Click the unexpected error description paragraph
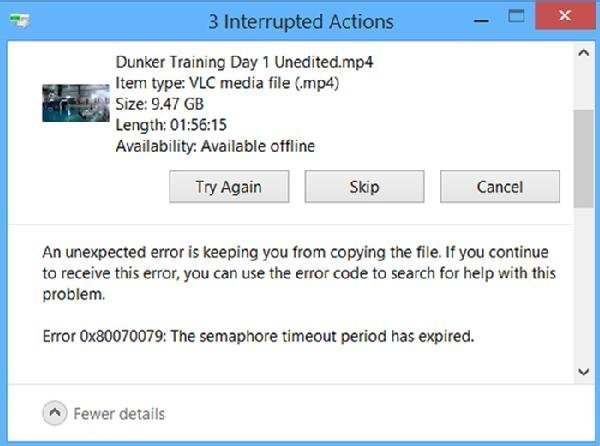 coord(299,273)
